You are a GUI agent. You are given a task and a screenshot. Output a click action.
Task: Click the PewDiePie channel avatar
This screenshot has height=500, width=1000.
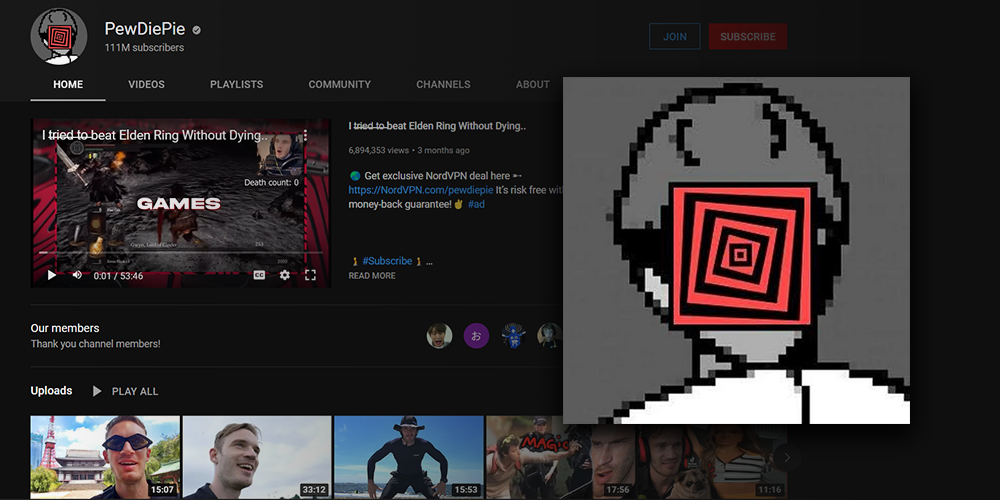[59, 36]
